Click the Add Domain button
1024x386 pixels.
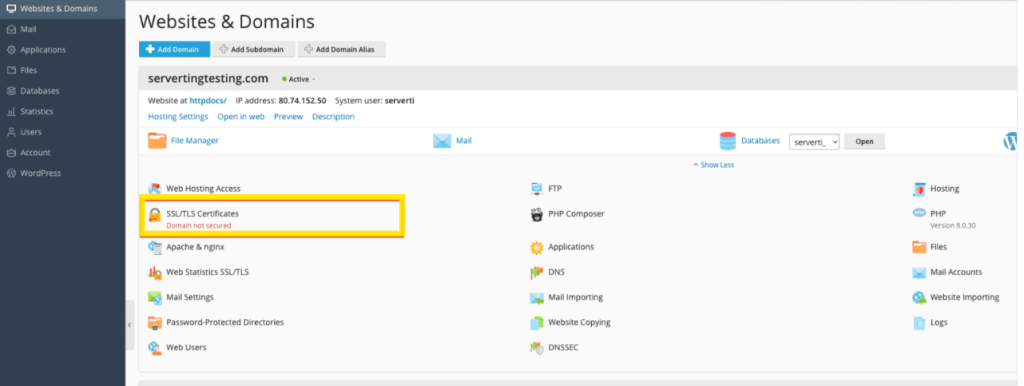(x=174, y=49)
